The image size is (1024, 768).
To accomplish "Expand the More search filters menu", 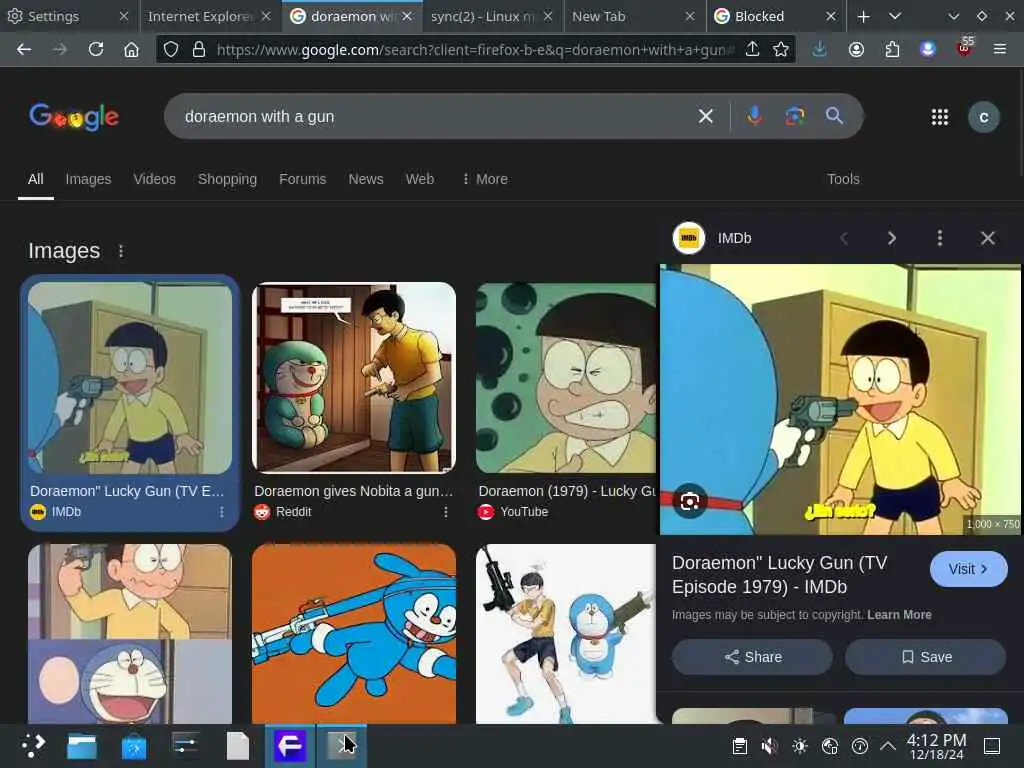I will pos(485,179).
